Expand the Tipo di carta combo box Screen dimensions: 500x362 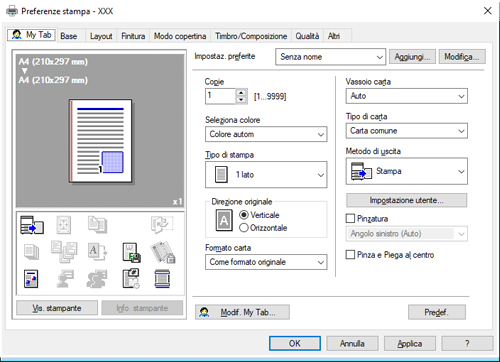click(x=407, y=131)
